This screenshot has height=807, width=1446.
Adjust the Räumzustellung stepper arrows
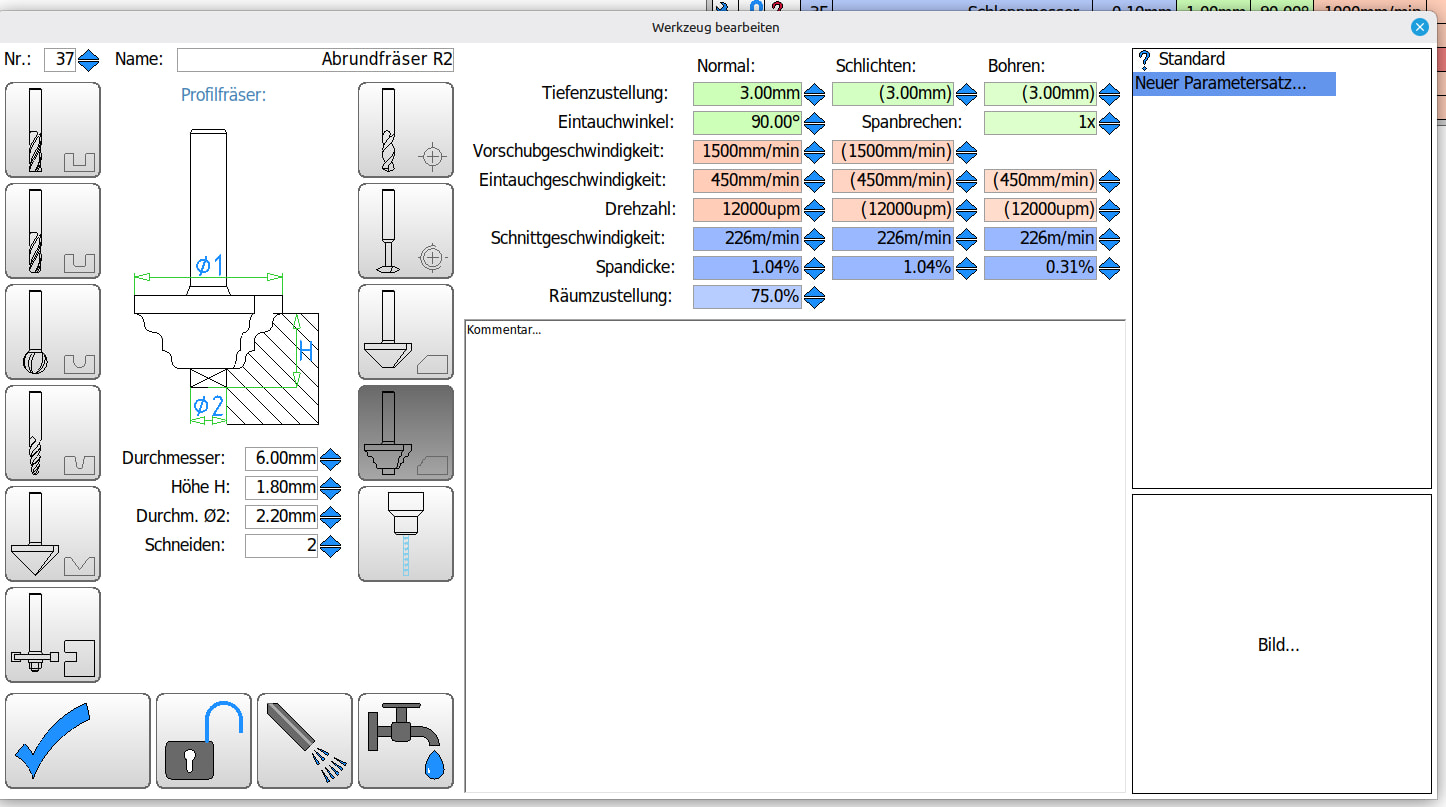[815, 297]
